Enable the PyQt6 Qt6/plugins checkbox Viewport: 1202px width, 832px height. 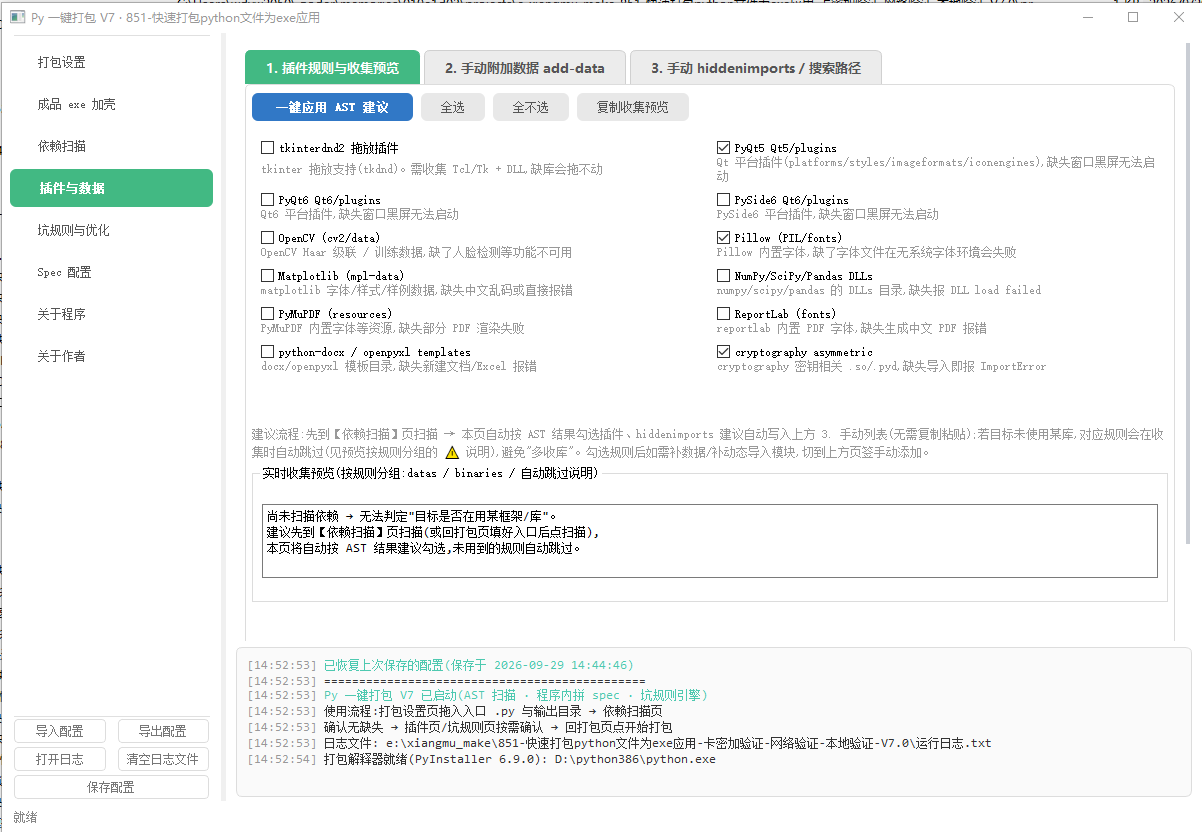267,200
